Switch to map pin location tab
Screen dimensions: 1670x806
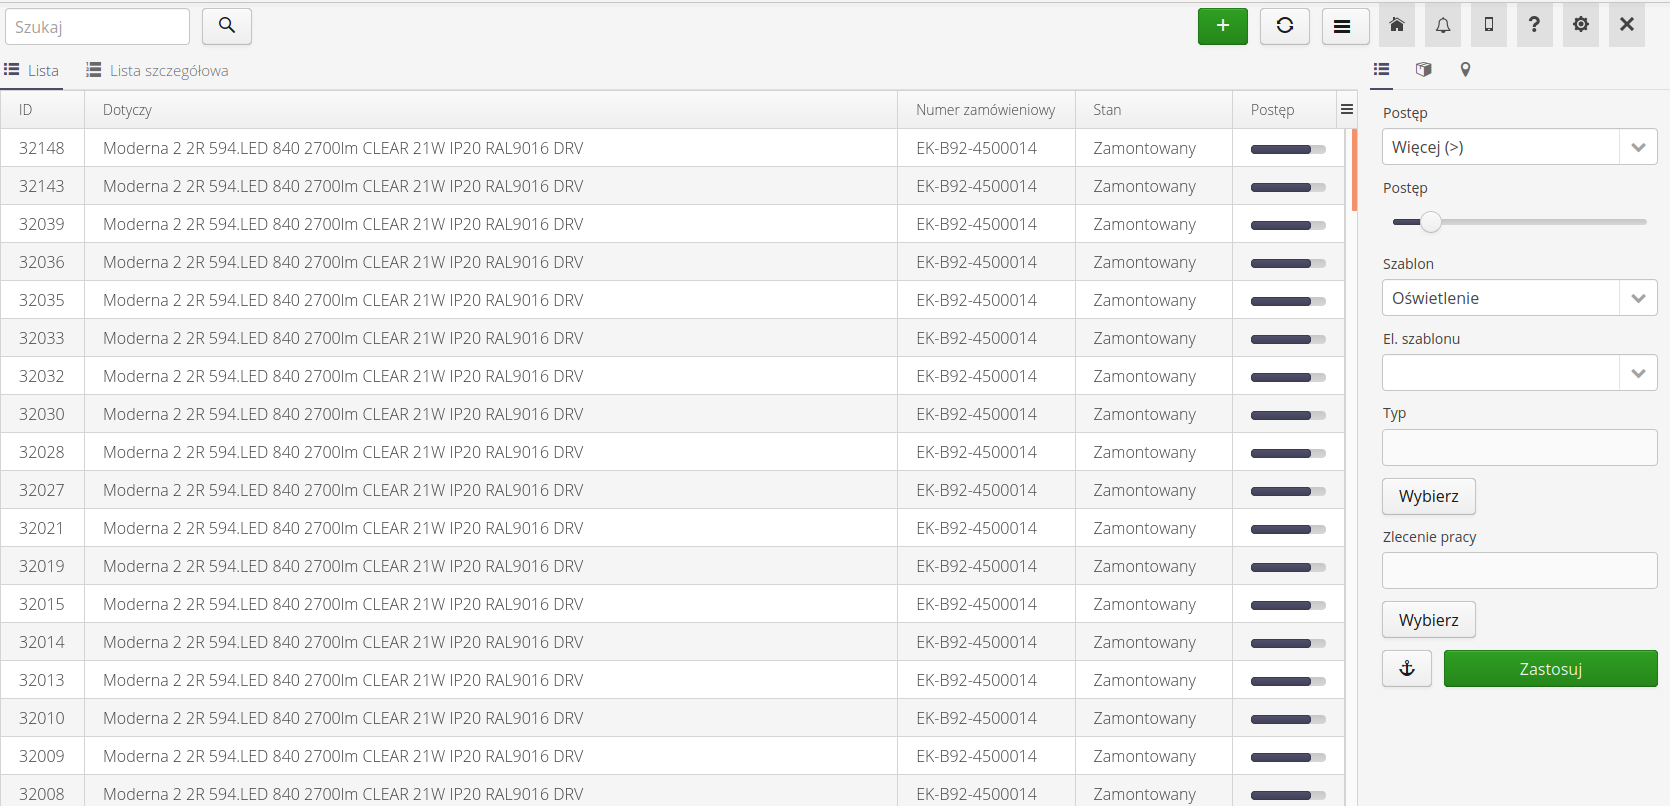tap(1465, 70)
